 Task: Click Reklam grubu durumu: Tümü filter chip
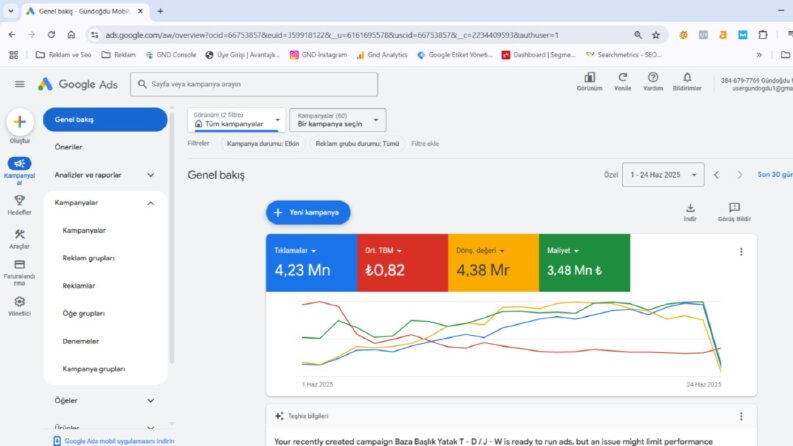357,144
